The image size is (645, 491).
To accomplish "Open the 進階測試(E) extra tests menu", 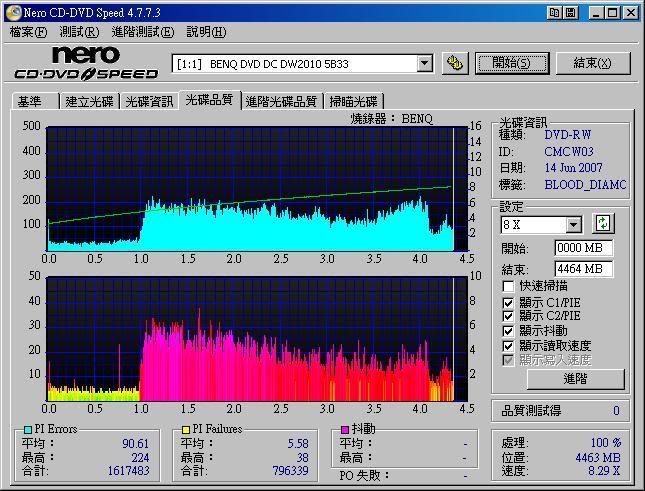I will 143,32.
